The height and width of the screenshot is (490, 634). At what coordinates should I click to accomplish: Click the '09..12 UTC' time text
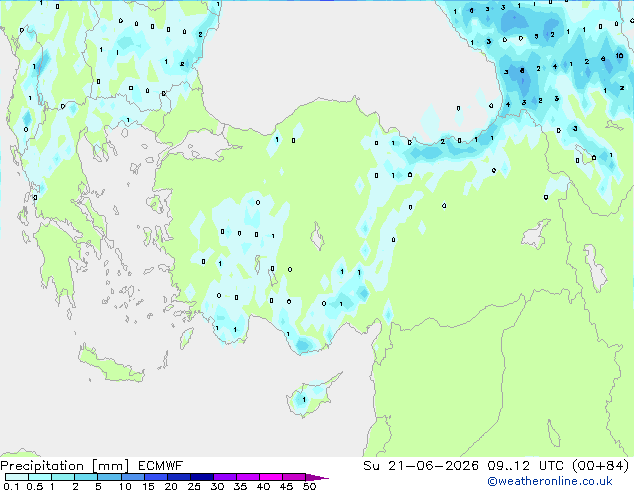(525, 466)
